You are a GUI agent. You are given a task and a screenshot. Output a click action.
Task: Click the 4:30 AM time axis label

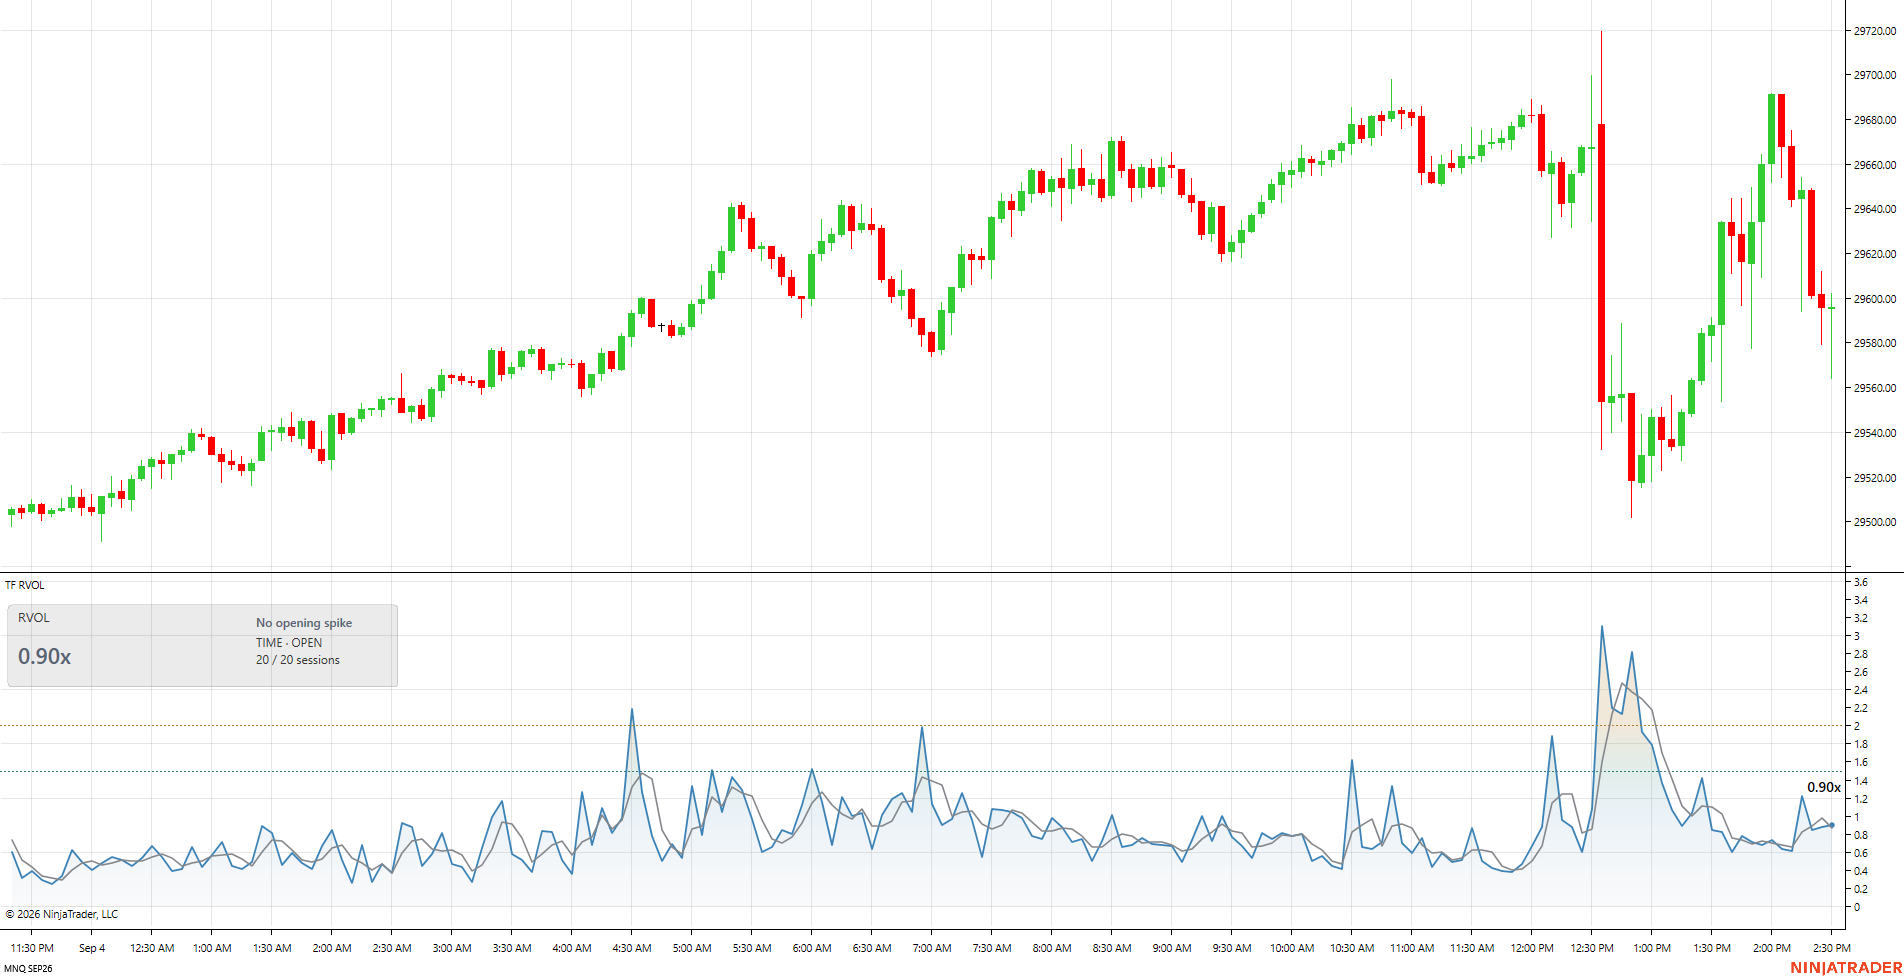632,948
